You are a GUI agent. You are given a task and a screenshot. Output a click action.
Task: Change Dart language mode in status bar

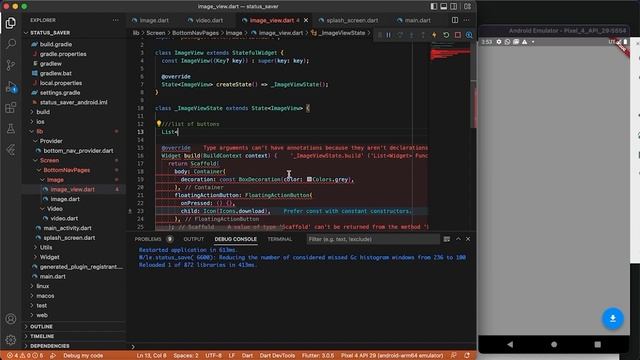(247, 356)
